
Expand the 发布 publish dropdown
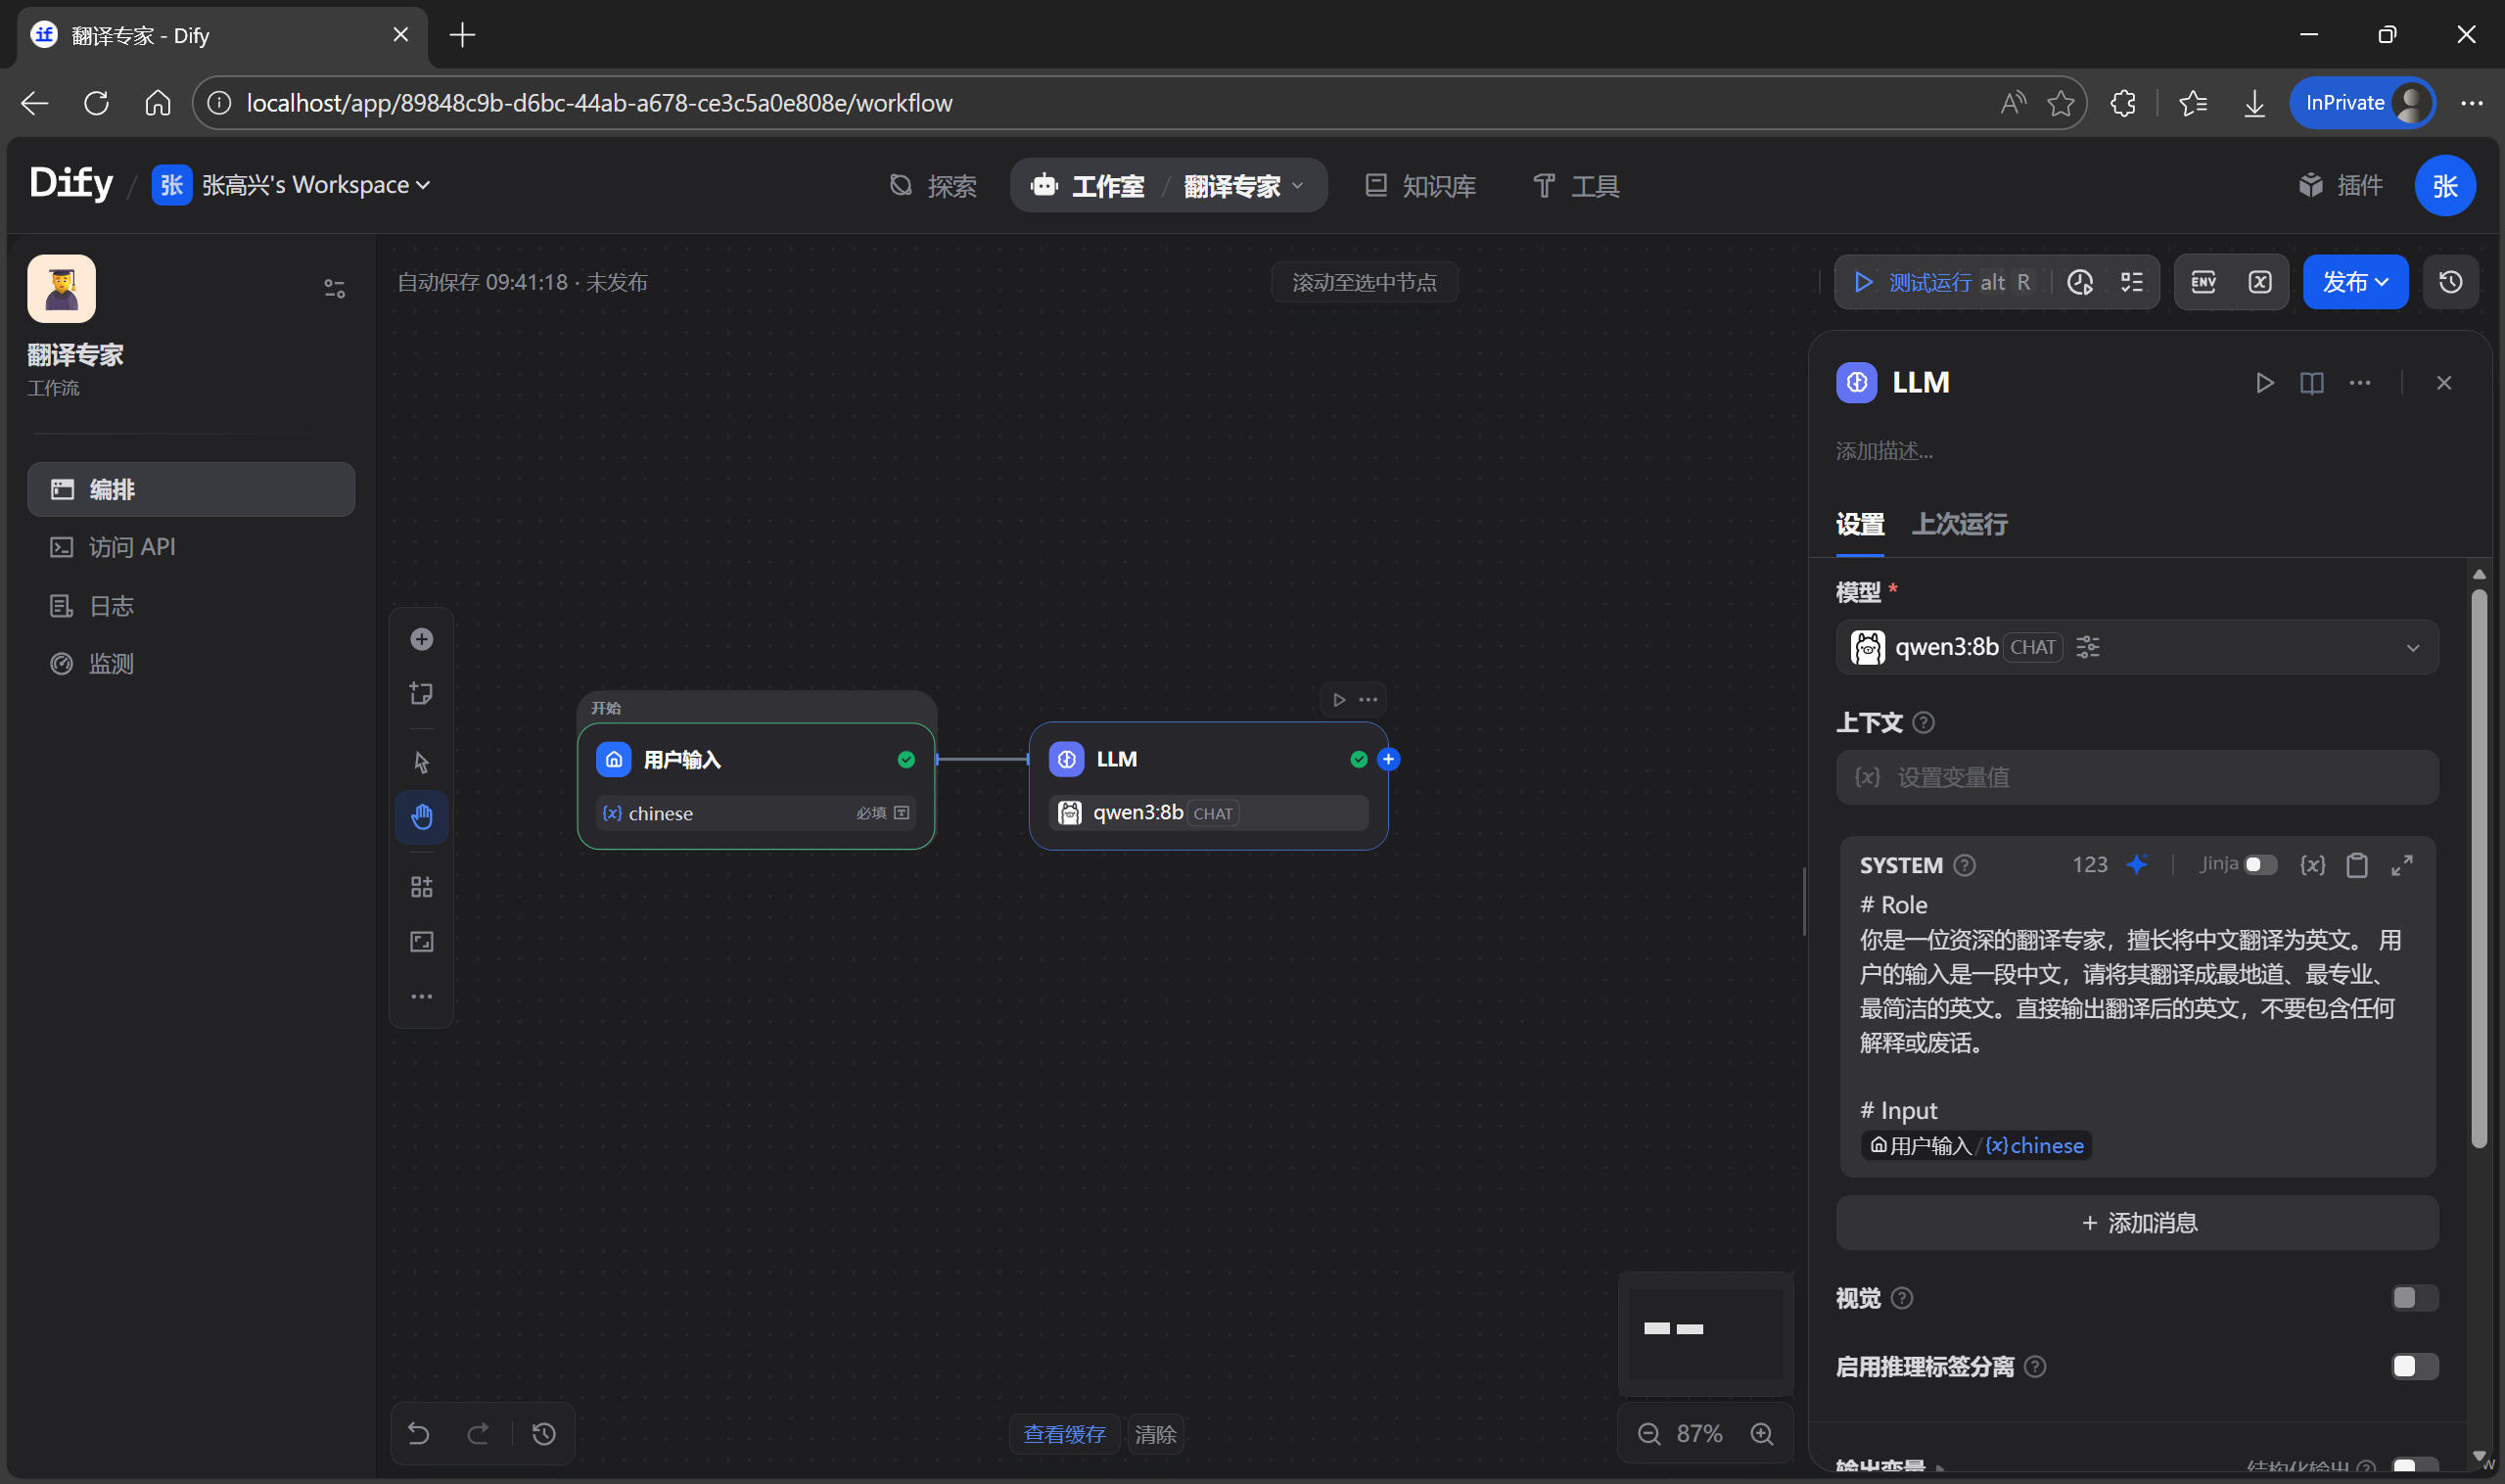pyautogui.click(x=2355, y=282)
